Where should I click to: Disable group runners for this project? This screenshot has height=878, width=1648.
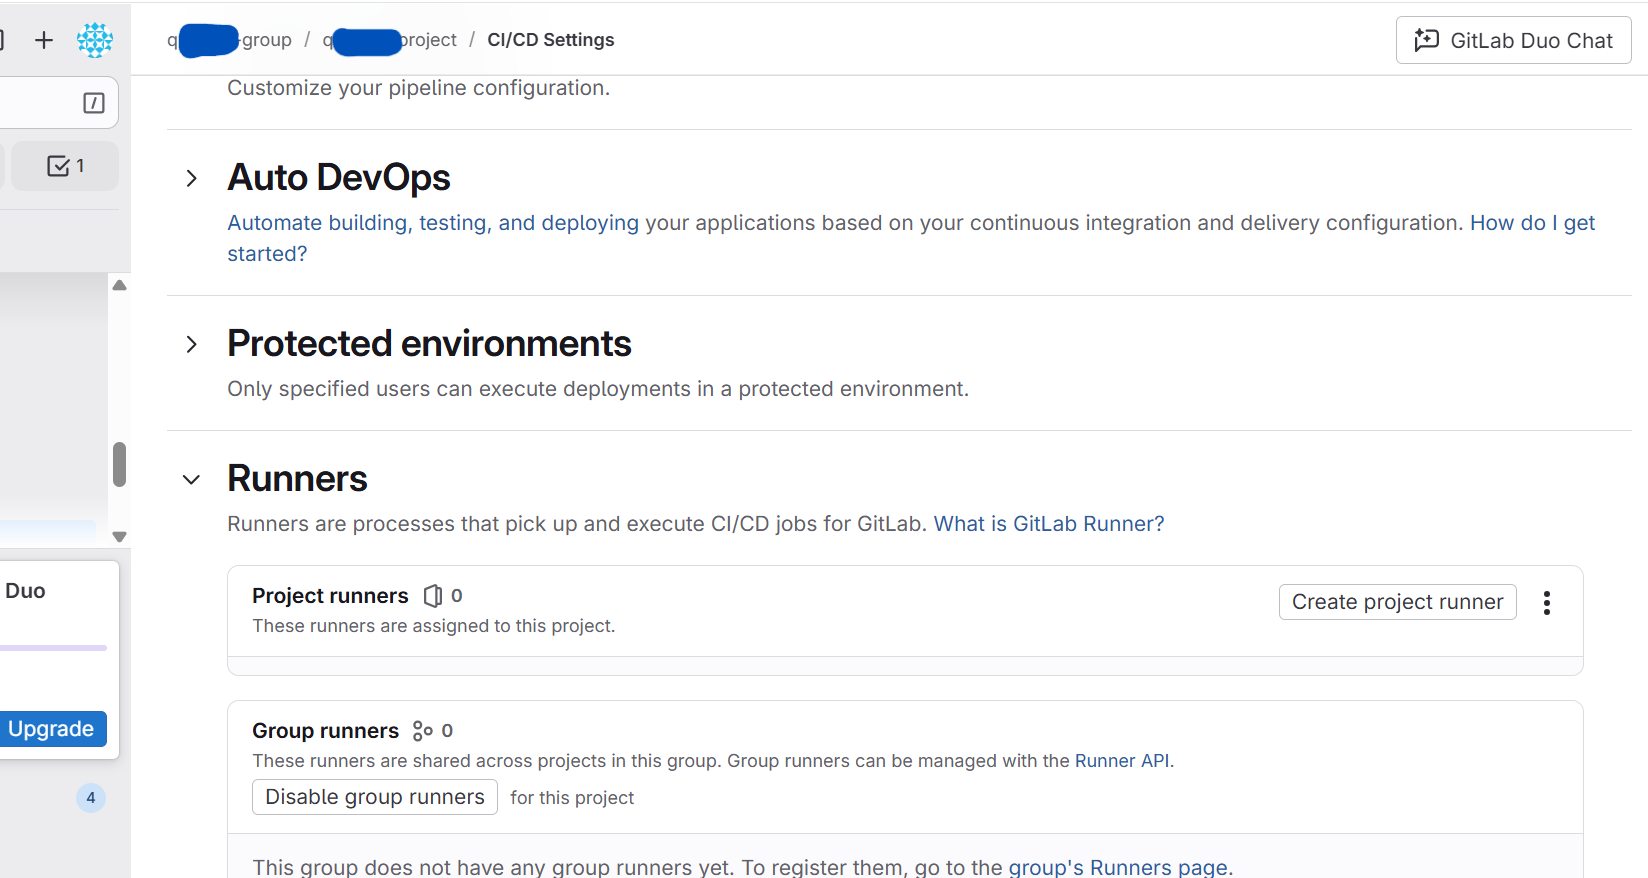[374, 797]
